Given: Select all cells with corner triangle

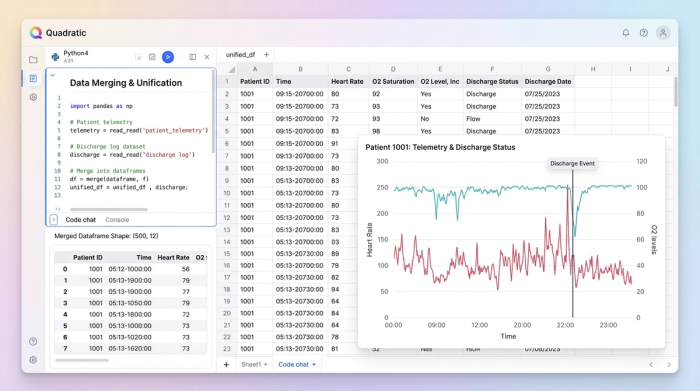Looking at the screenshot, I should click(x=231, y=69).
